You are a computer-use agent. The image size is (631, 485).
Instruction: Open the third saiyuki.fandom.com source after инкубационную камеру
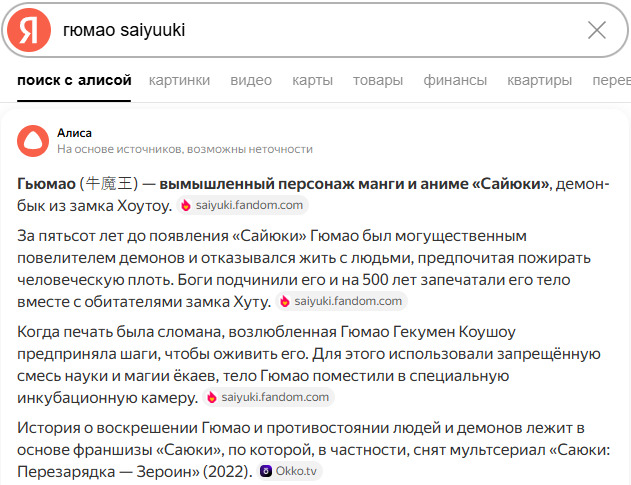pyautogui.click(x=269, y=397)
